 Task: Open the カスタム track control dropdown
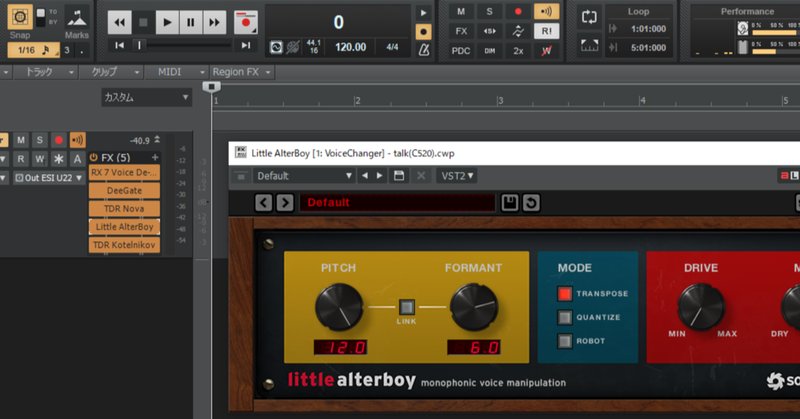[146, 97]
